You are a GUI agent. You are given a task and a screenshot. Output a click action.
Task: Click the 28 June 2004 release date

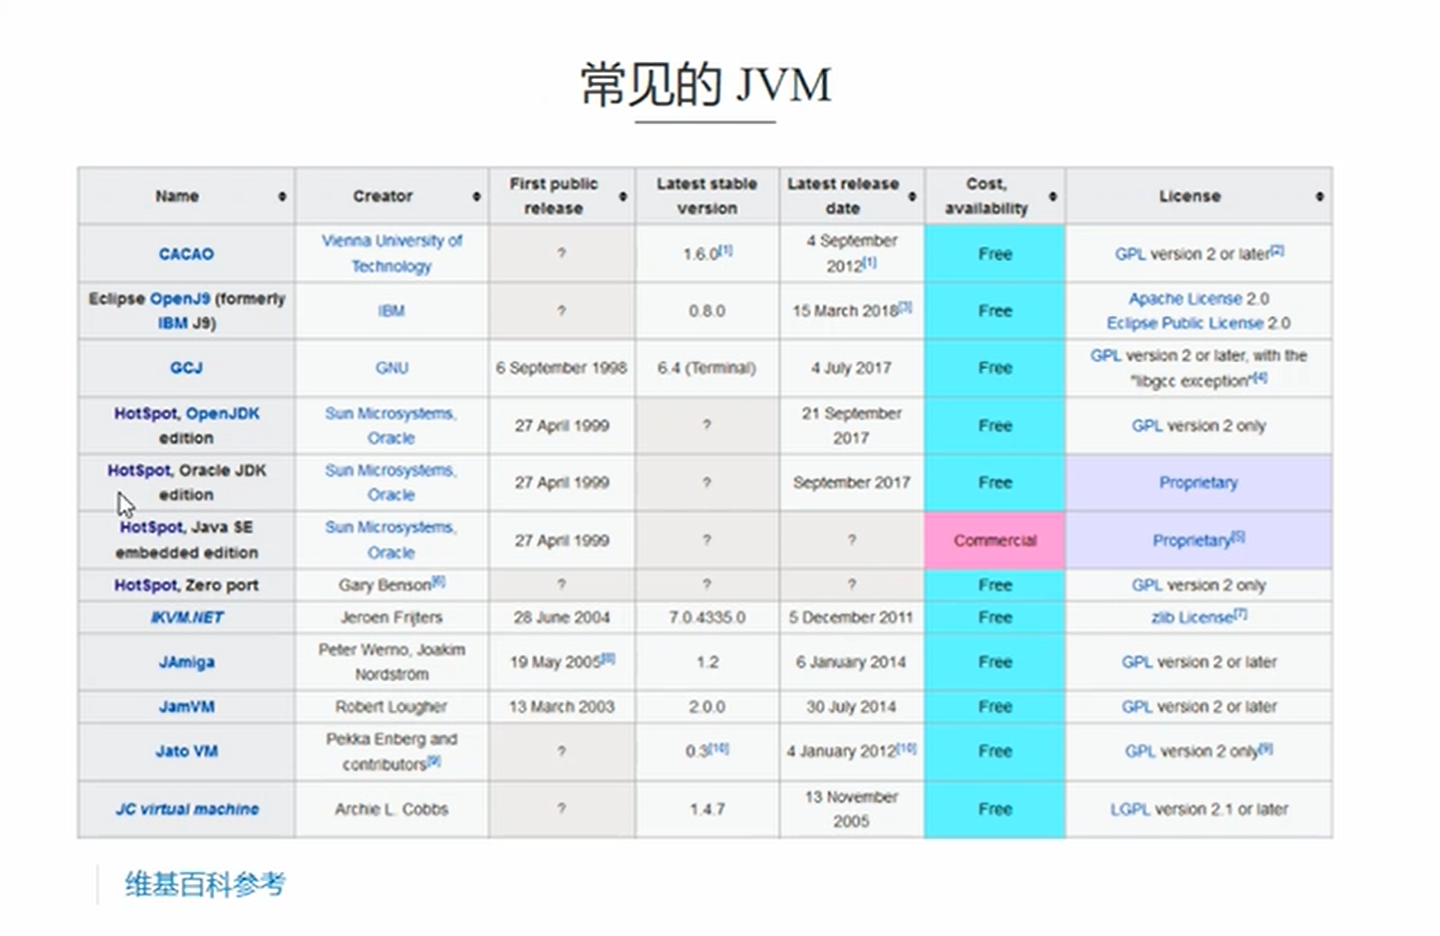562,617
